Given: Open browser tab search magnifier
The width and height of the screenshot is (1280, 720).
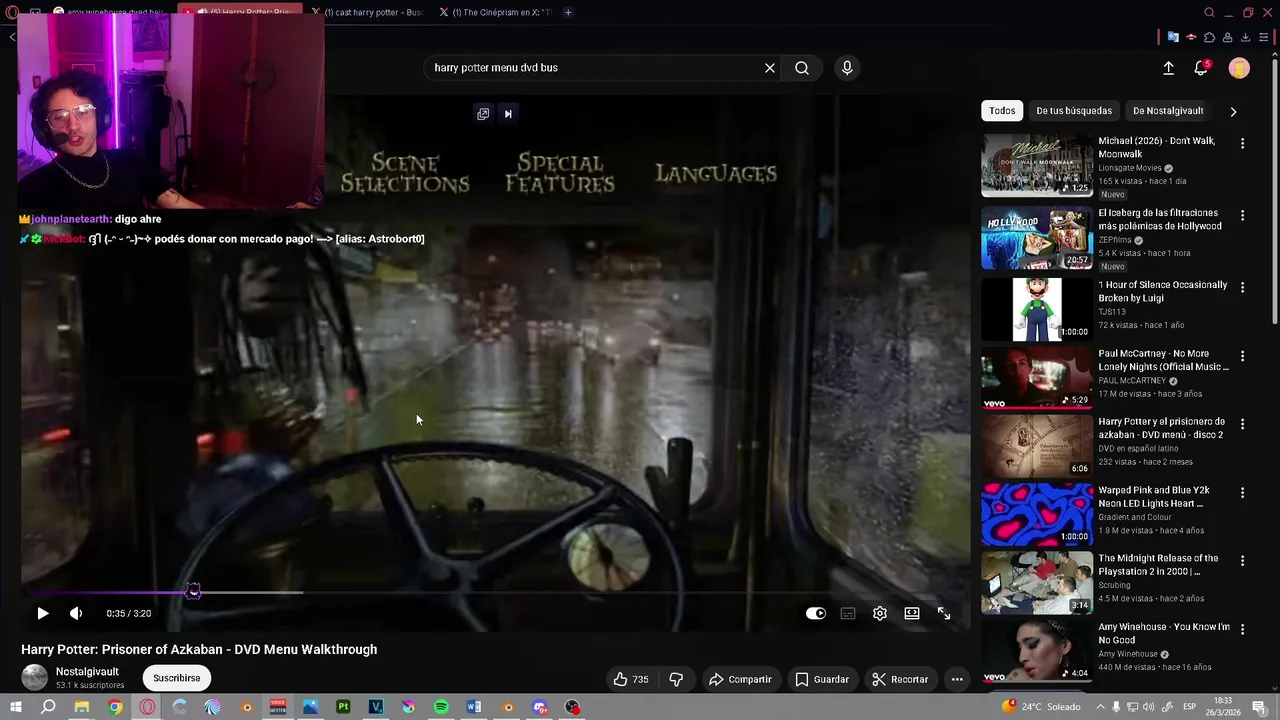Looking at the screenshot, I should click(1209, 12).
